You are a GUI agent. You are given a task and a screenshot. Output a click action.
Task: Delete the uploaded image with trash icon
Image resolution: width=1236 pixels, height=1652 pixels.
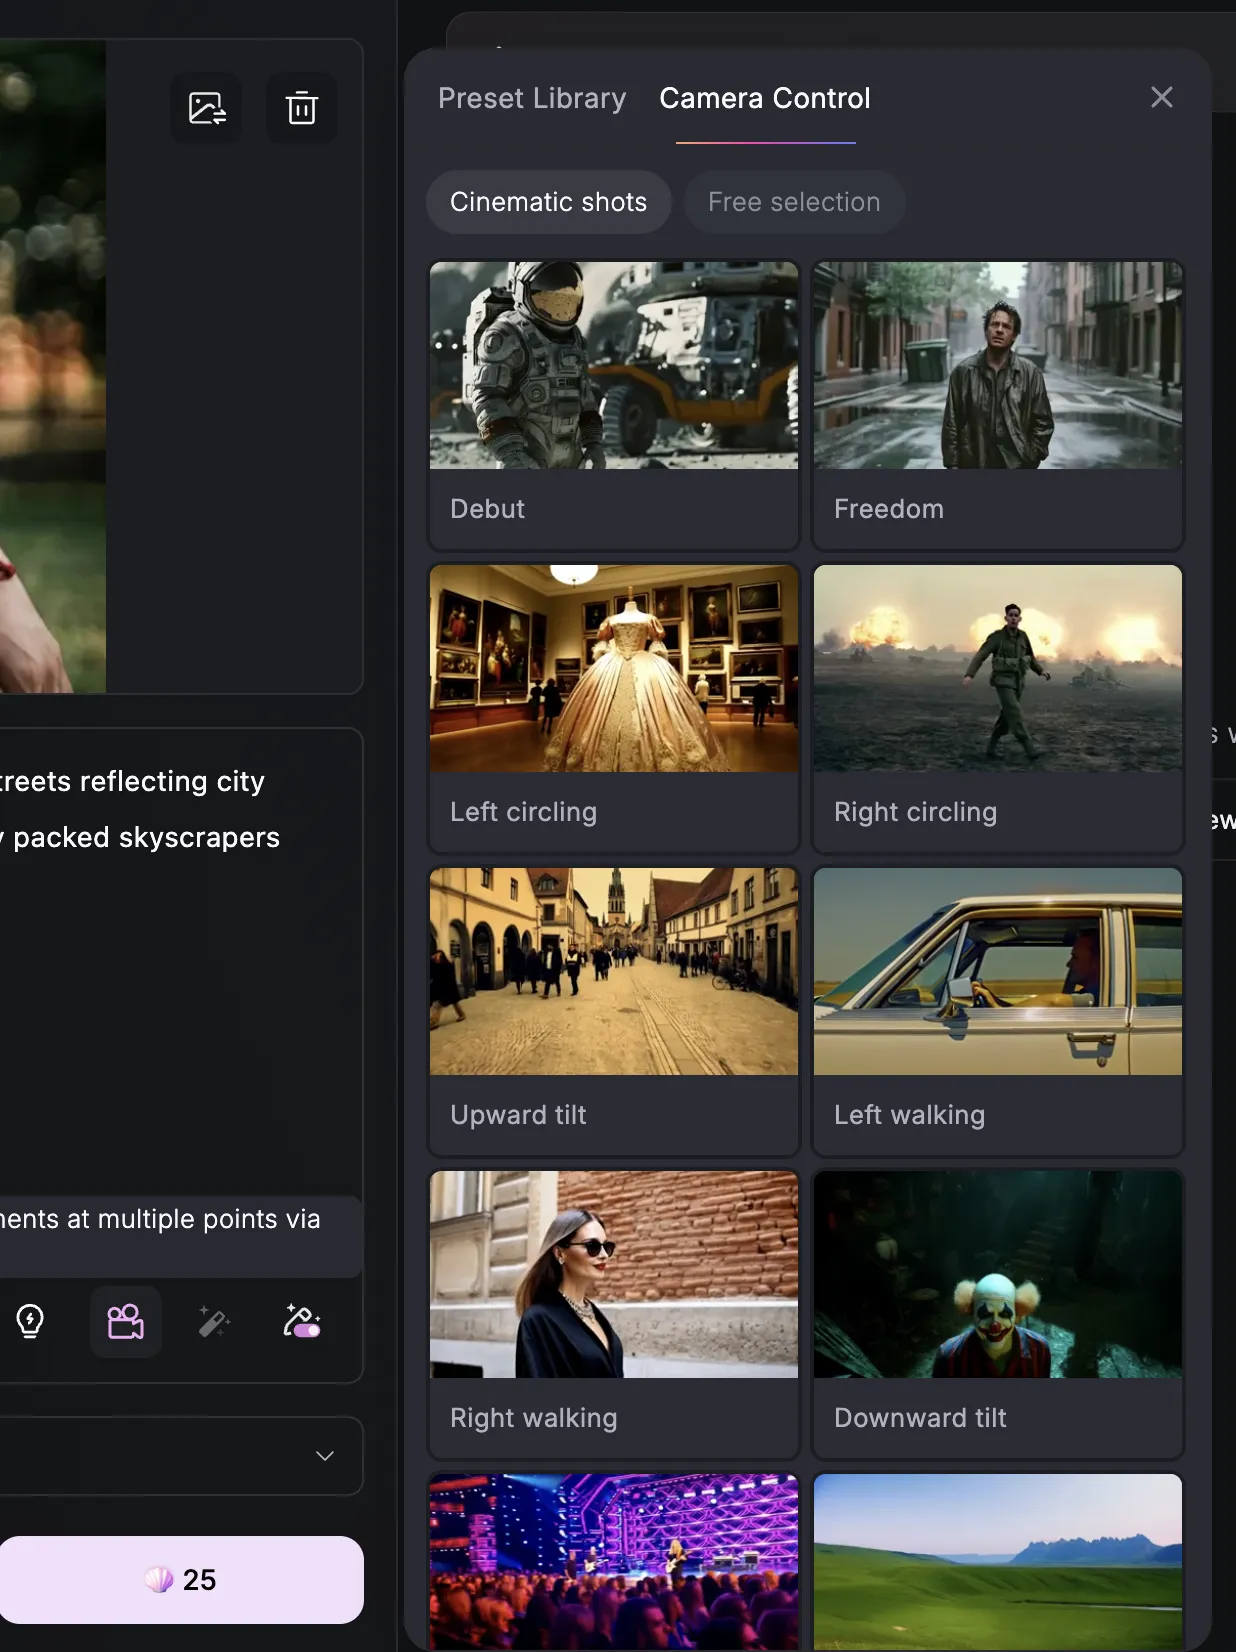[301, 108]
